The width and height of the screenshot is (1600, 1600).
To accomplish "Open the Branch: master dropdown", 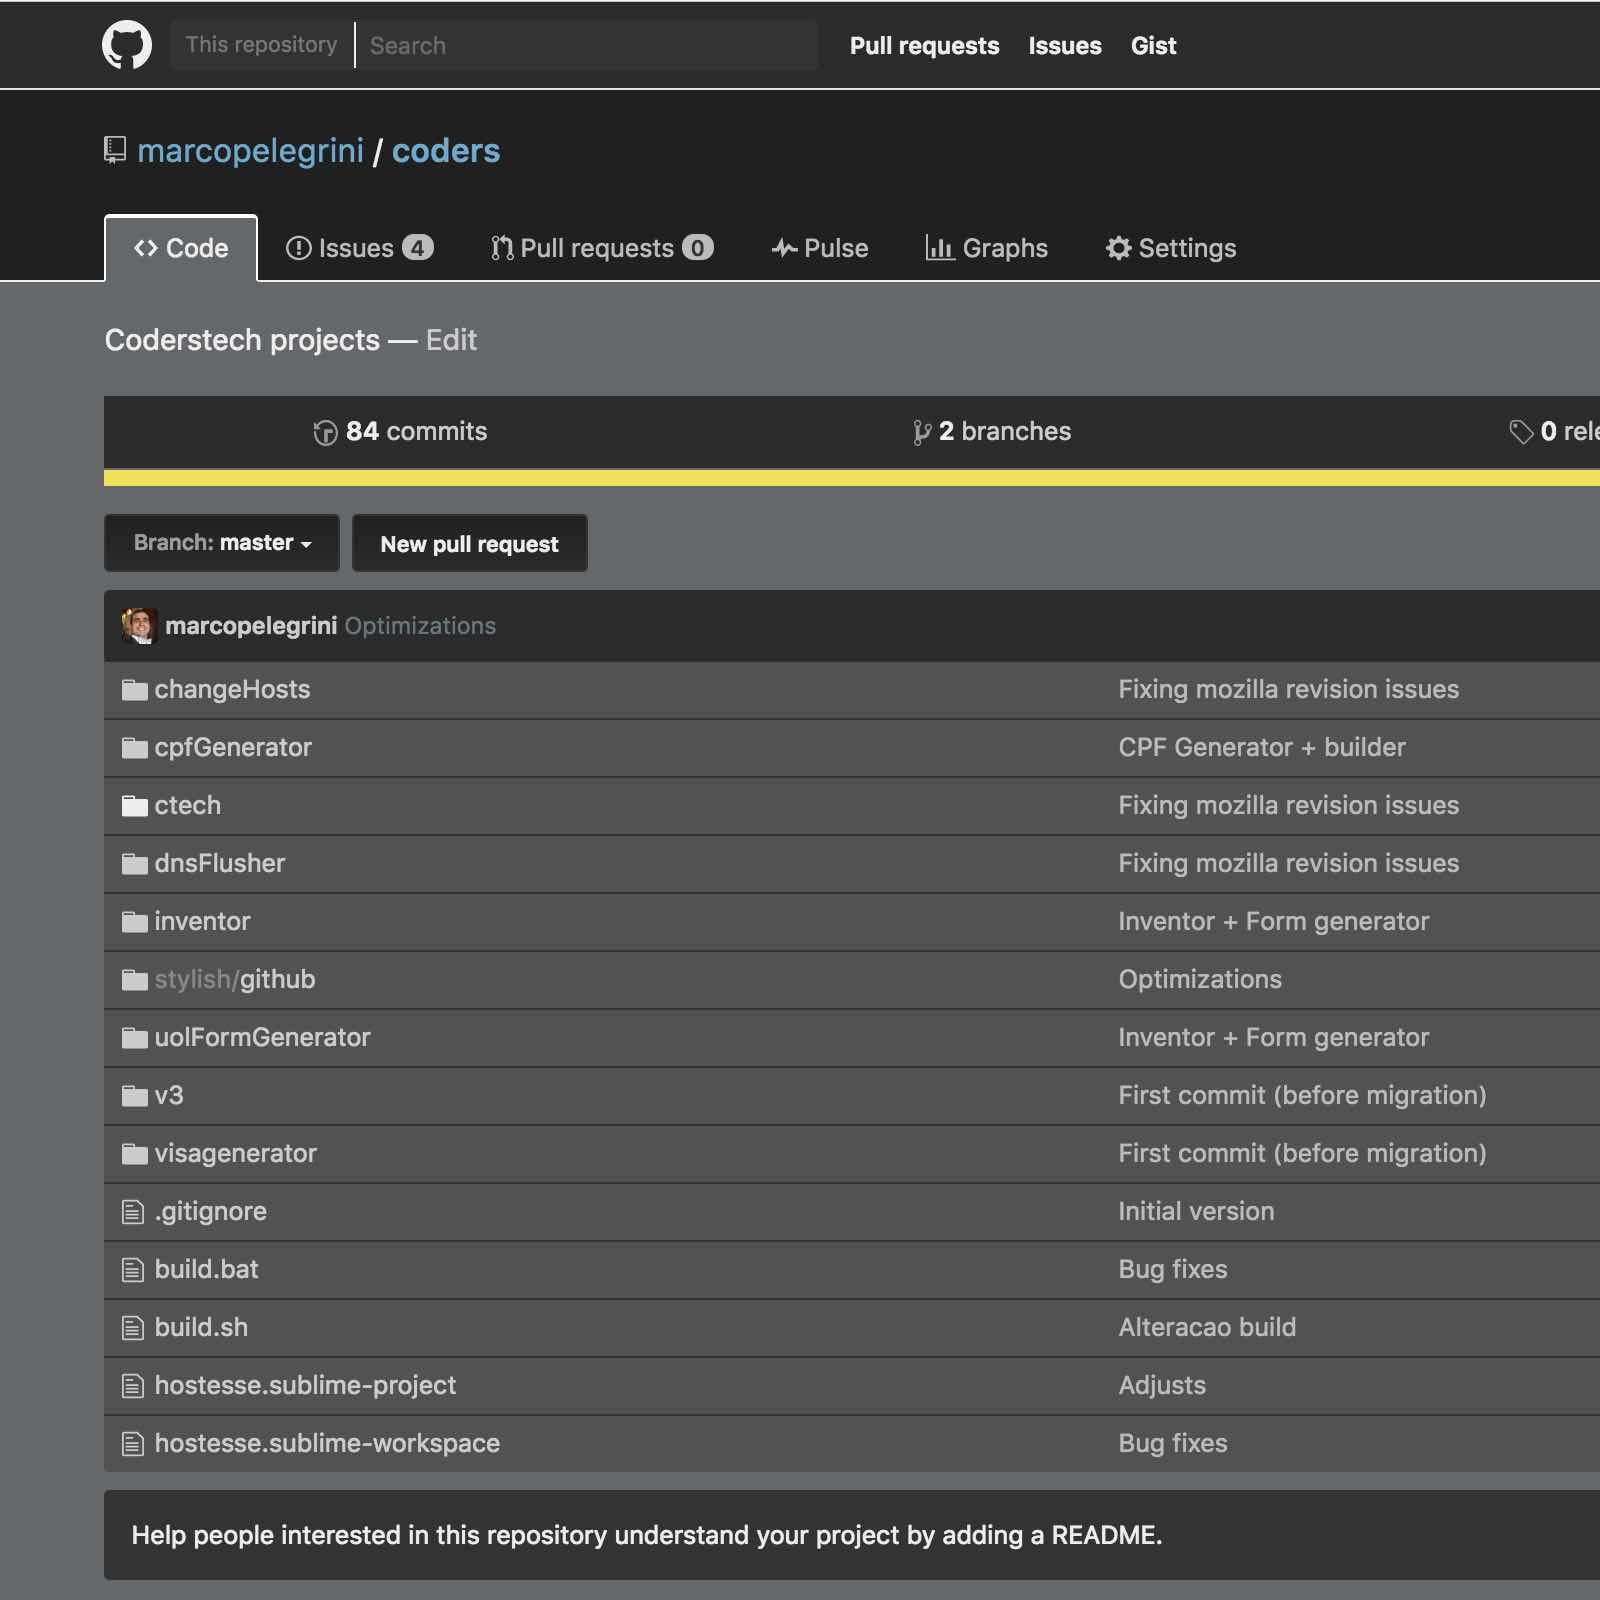I will 222,543.
